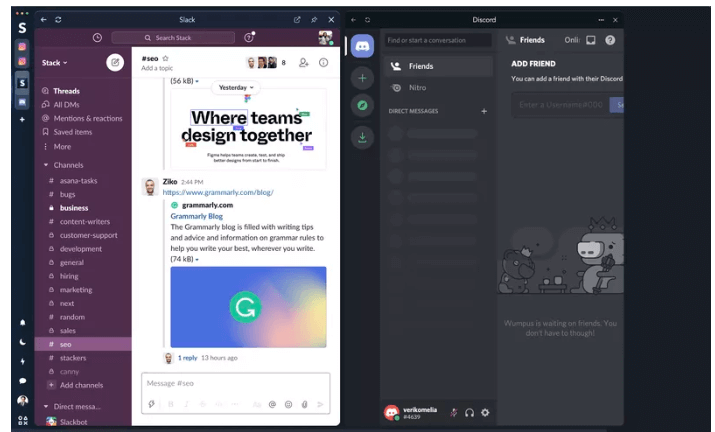Open the grammarly.com blog URL link
The image size is (715, 432).
(x=217, y=192)
